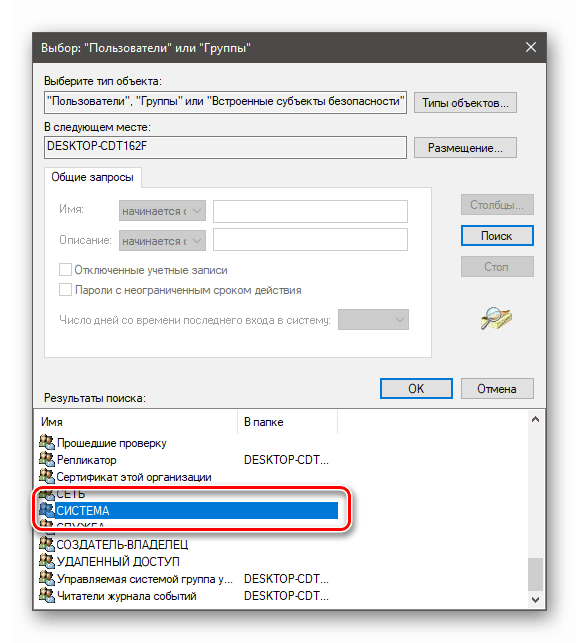
Task: Open the Описание condition dropdown
Action: click(x=162, y=241)
